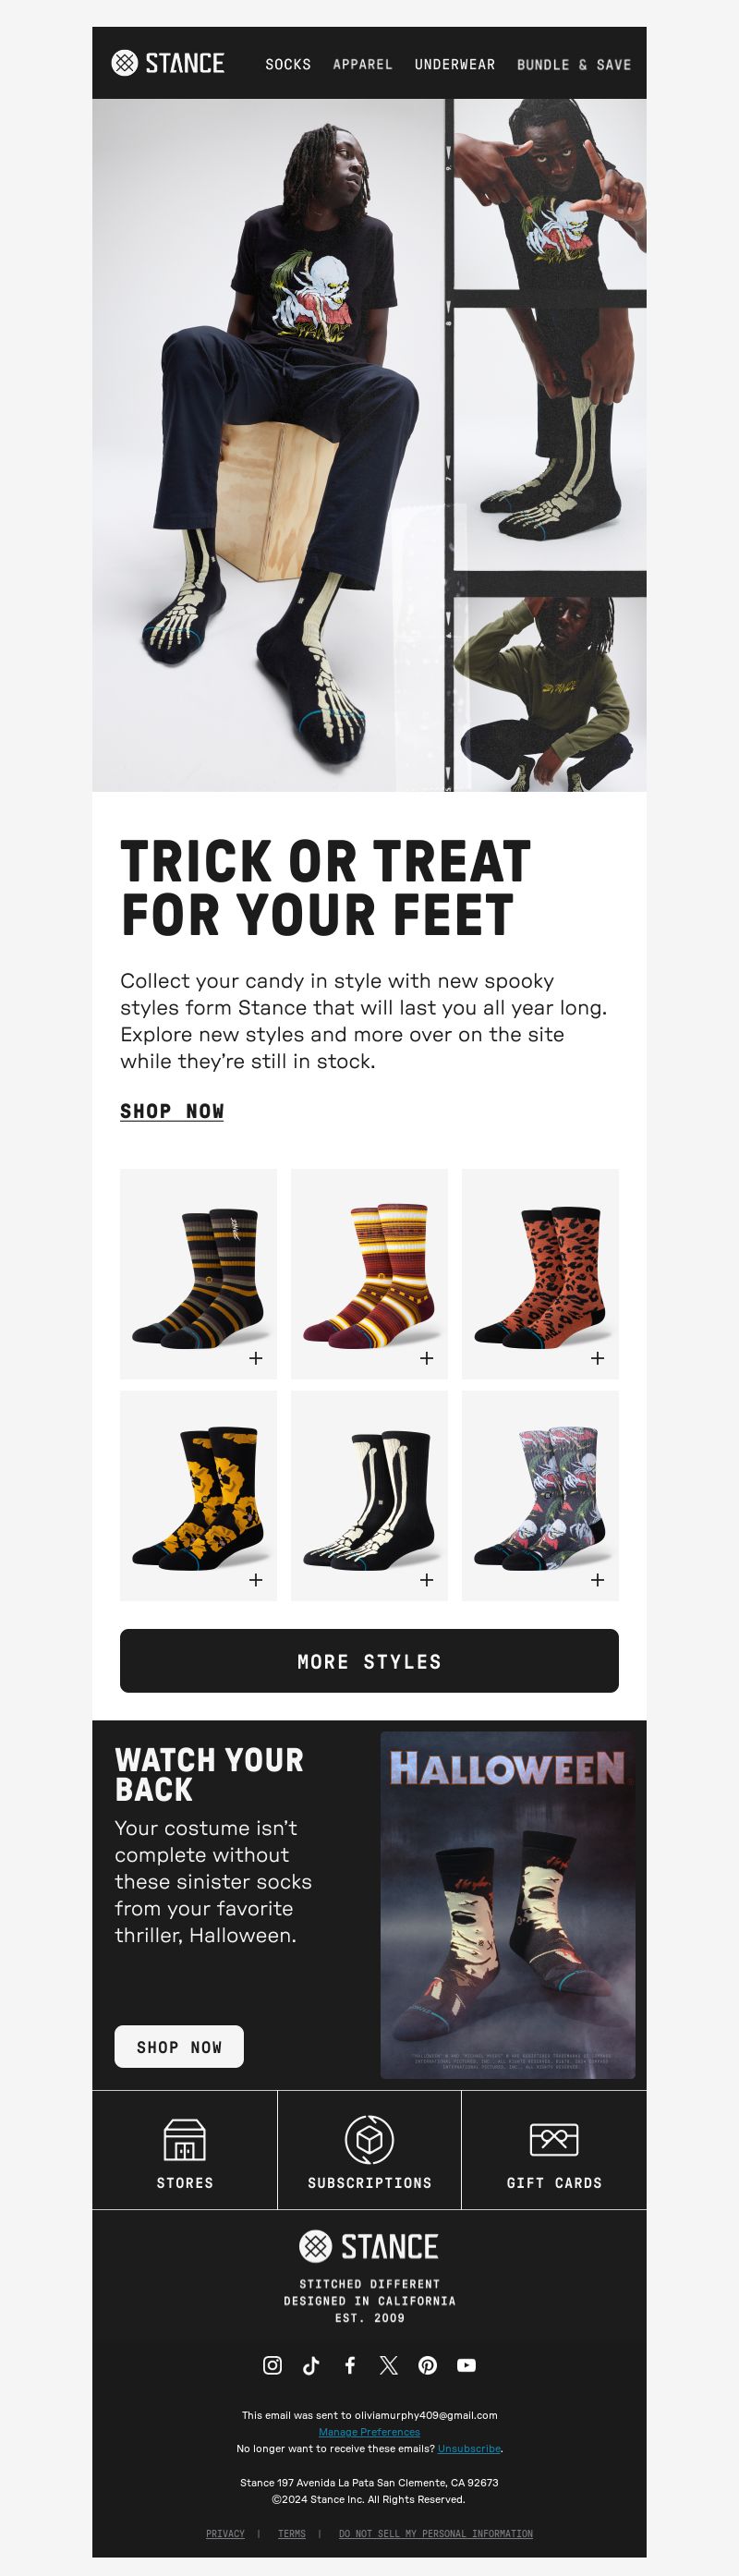
Task: Expand plus on skeleton bone sock
Action: coord(426,1579)
